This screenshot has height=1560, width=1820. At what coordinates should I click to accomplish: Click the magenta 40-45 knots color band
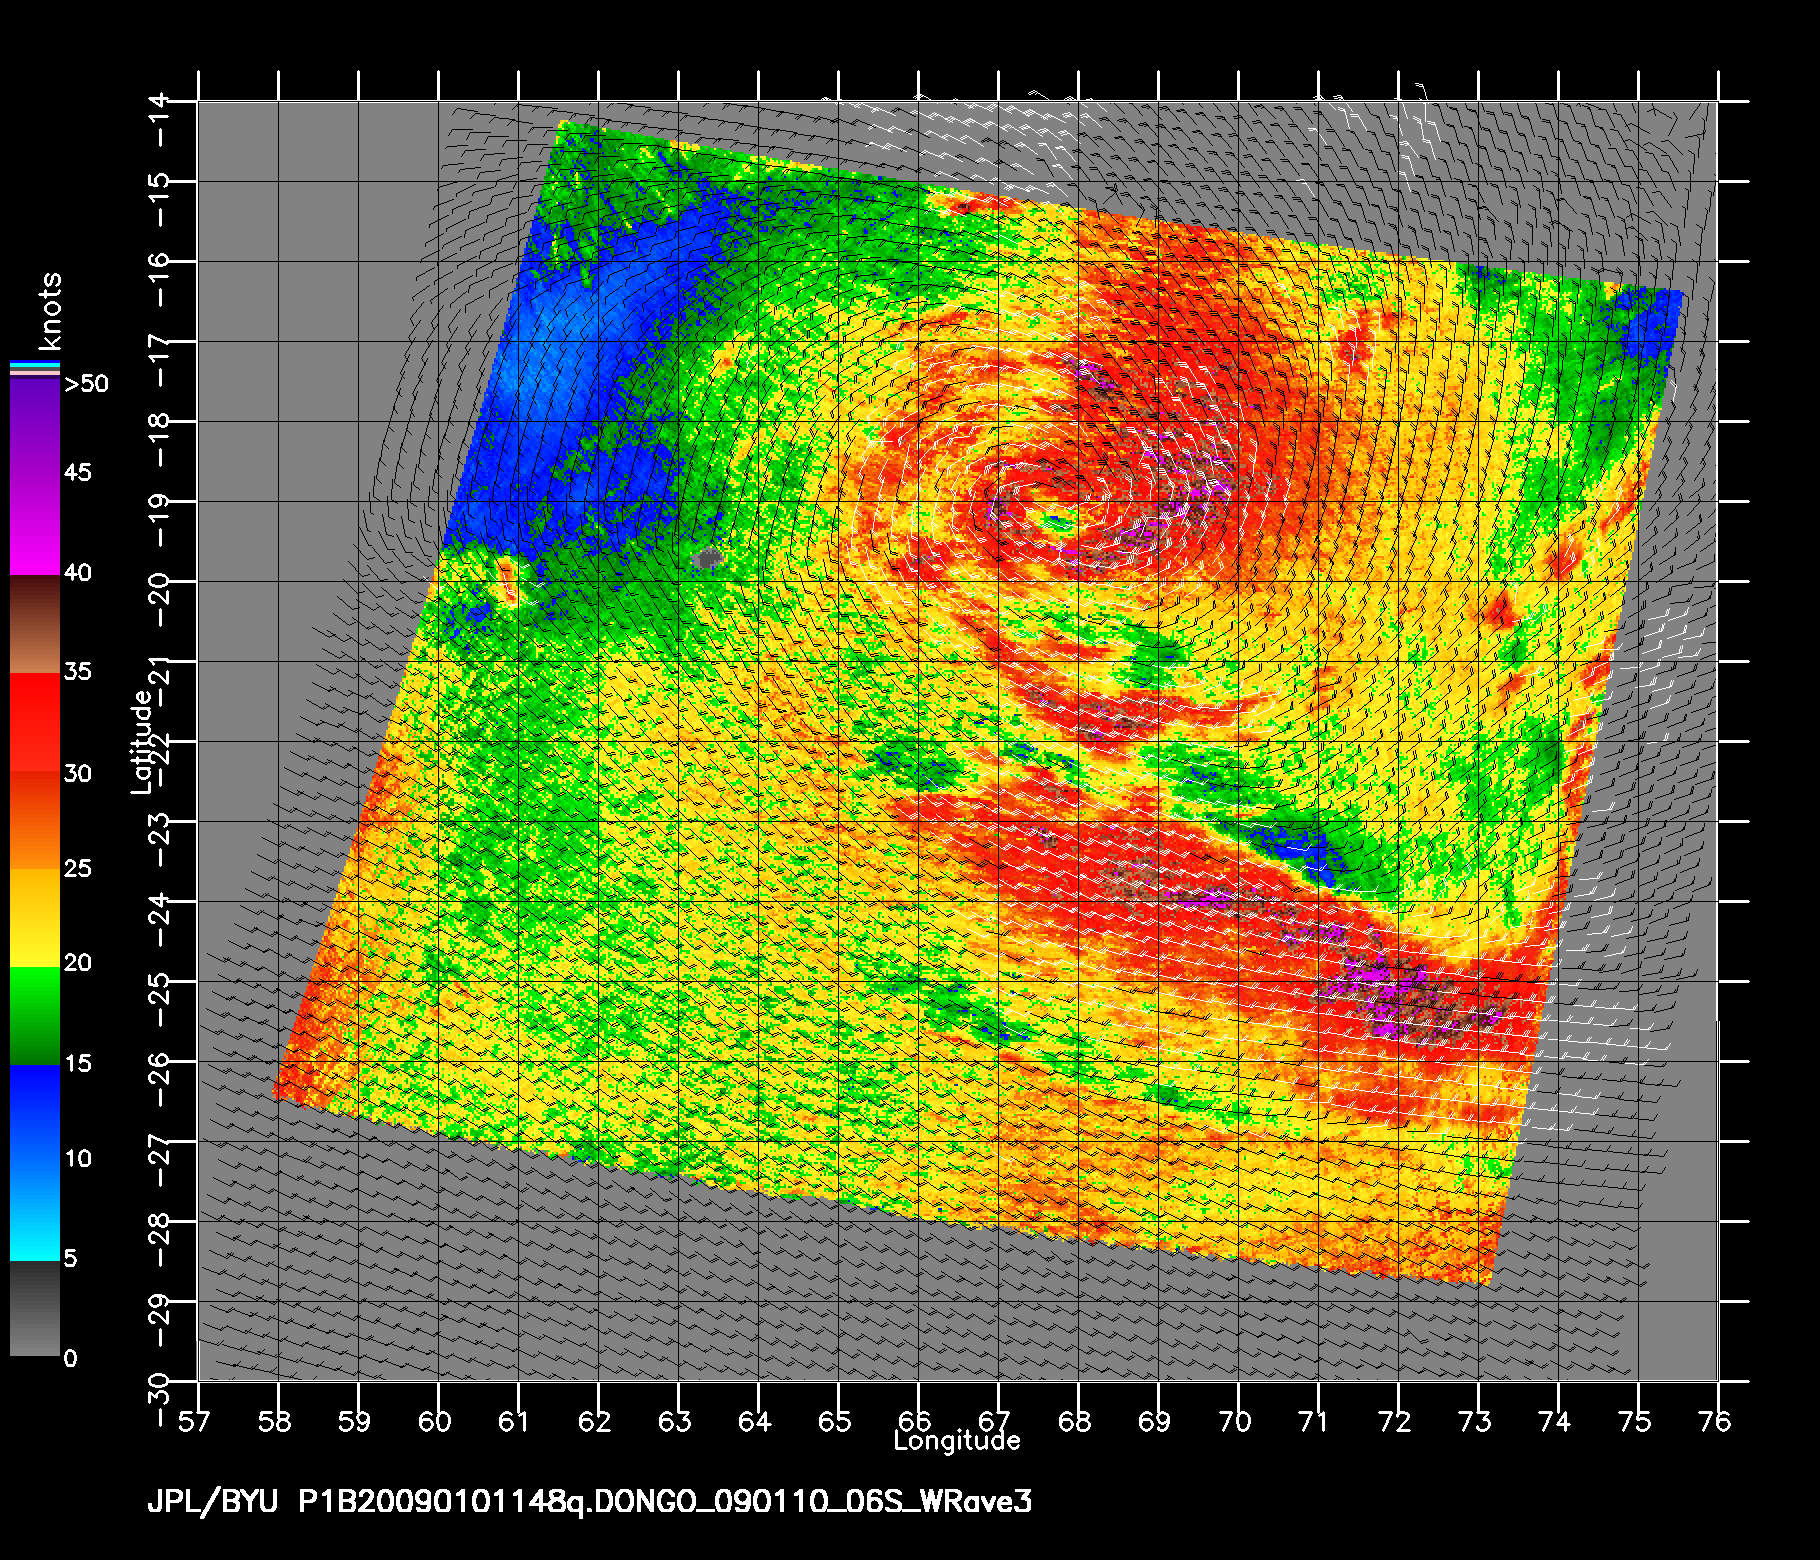pyautogui.click(x=35, y=525)
